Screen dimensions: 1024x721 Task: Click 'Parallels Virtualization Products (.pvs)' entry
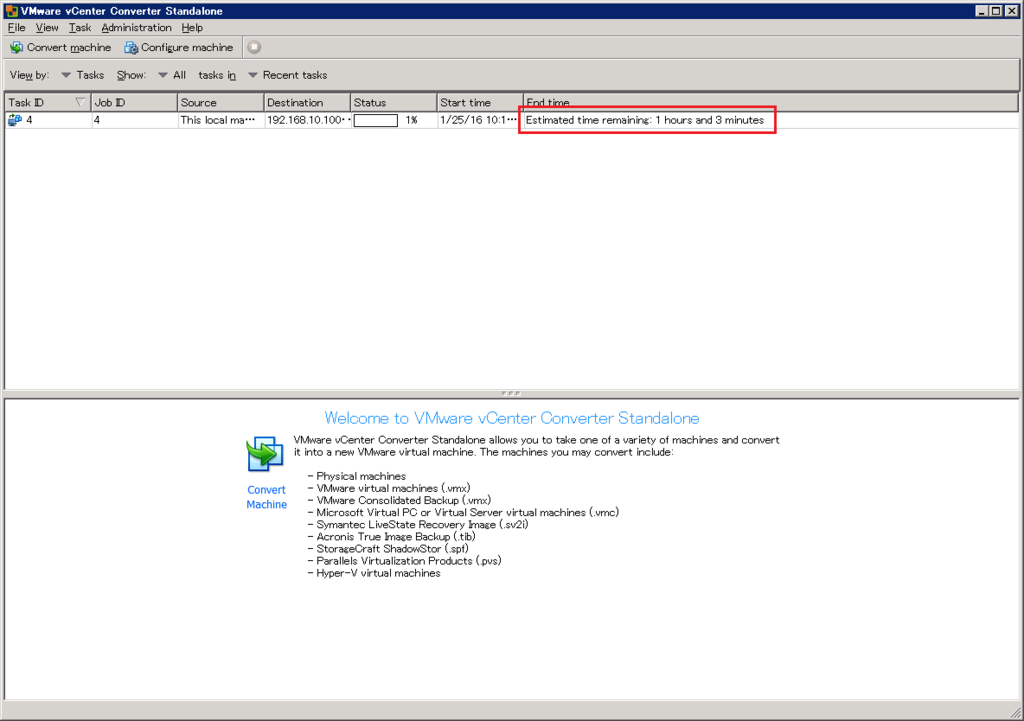pyautogui.click(x=405, y=561)
